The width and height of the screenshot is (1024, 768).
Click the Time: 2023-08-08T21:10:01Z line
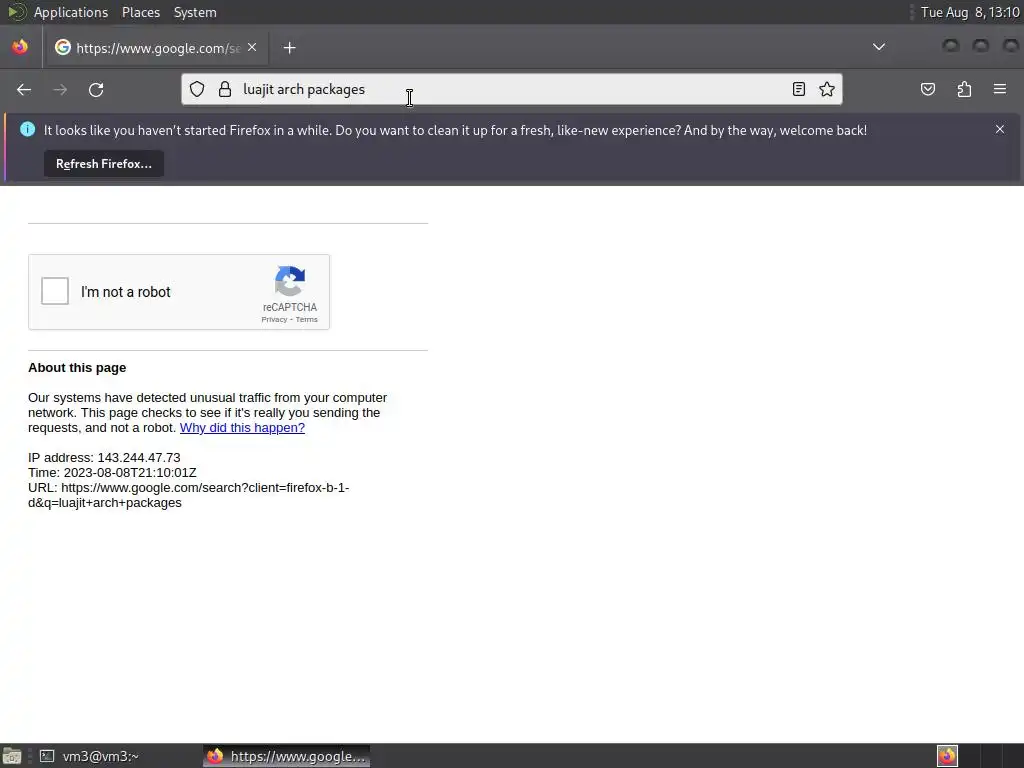point(112,473)
